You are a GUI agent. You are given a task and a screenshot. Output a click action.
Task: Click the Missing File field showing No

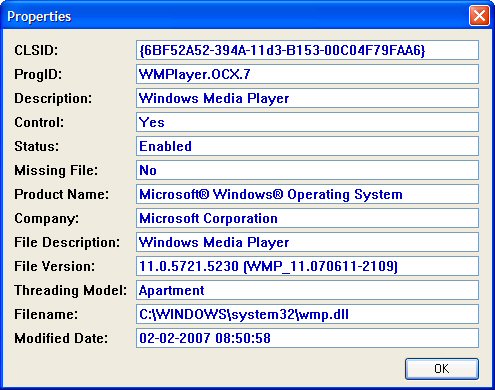point(307,170)
